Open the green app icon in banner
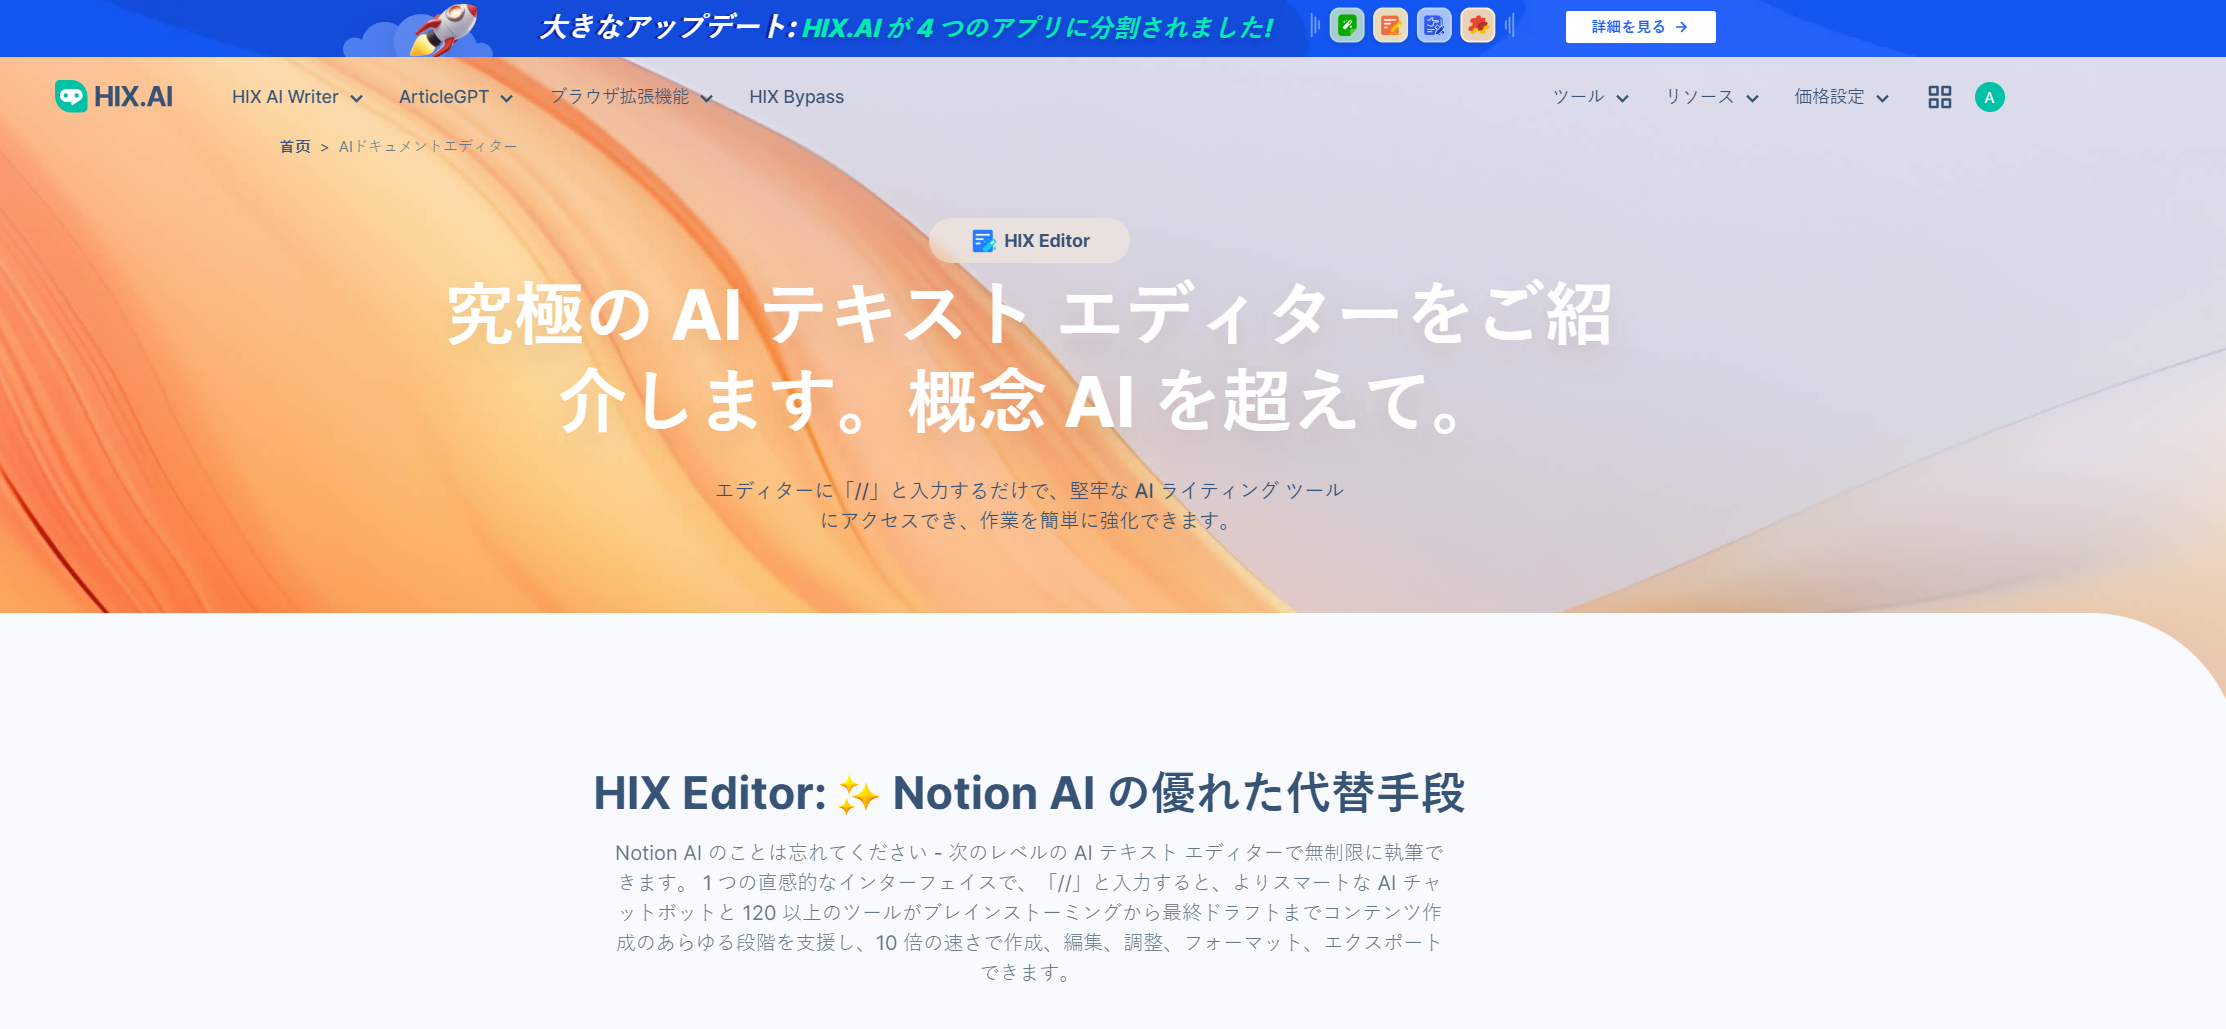The width and height of the screenshot is (2226, 1029). pyautogui.click(x=1347, y=26)
